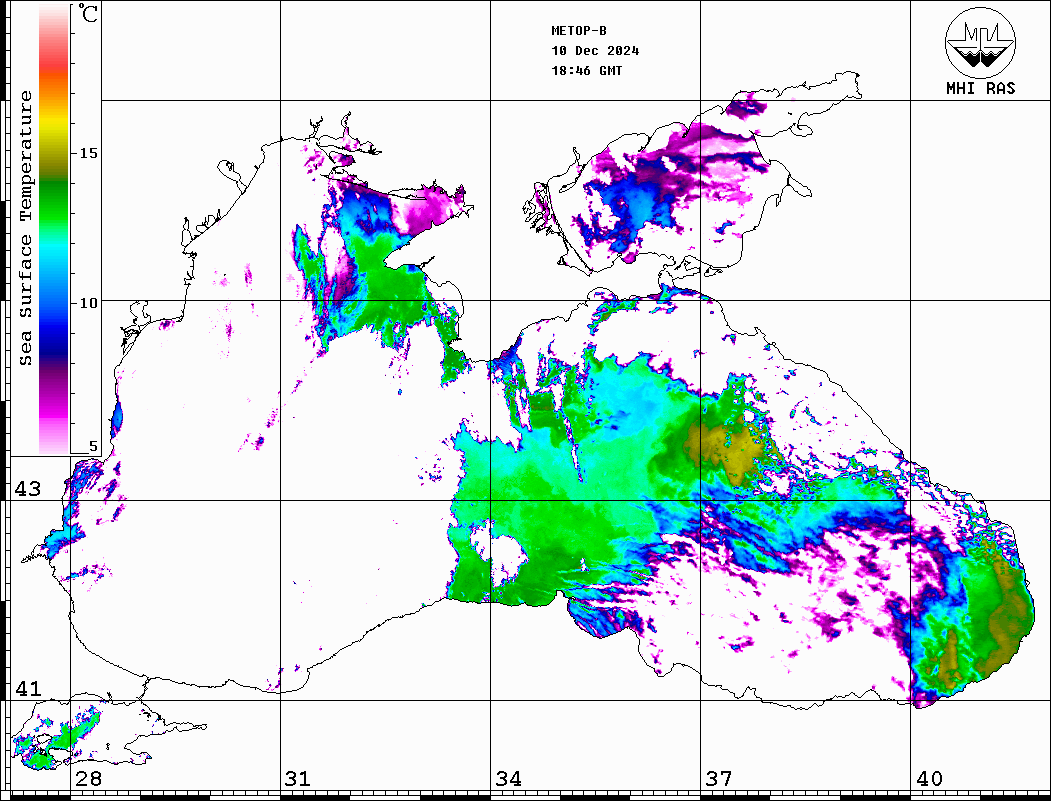The height and width of the screenshot is (801, 1051).
Task: Click the longitude label '37'
Action: (719, 778)
